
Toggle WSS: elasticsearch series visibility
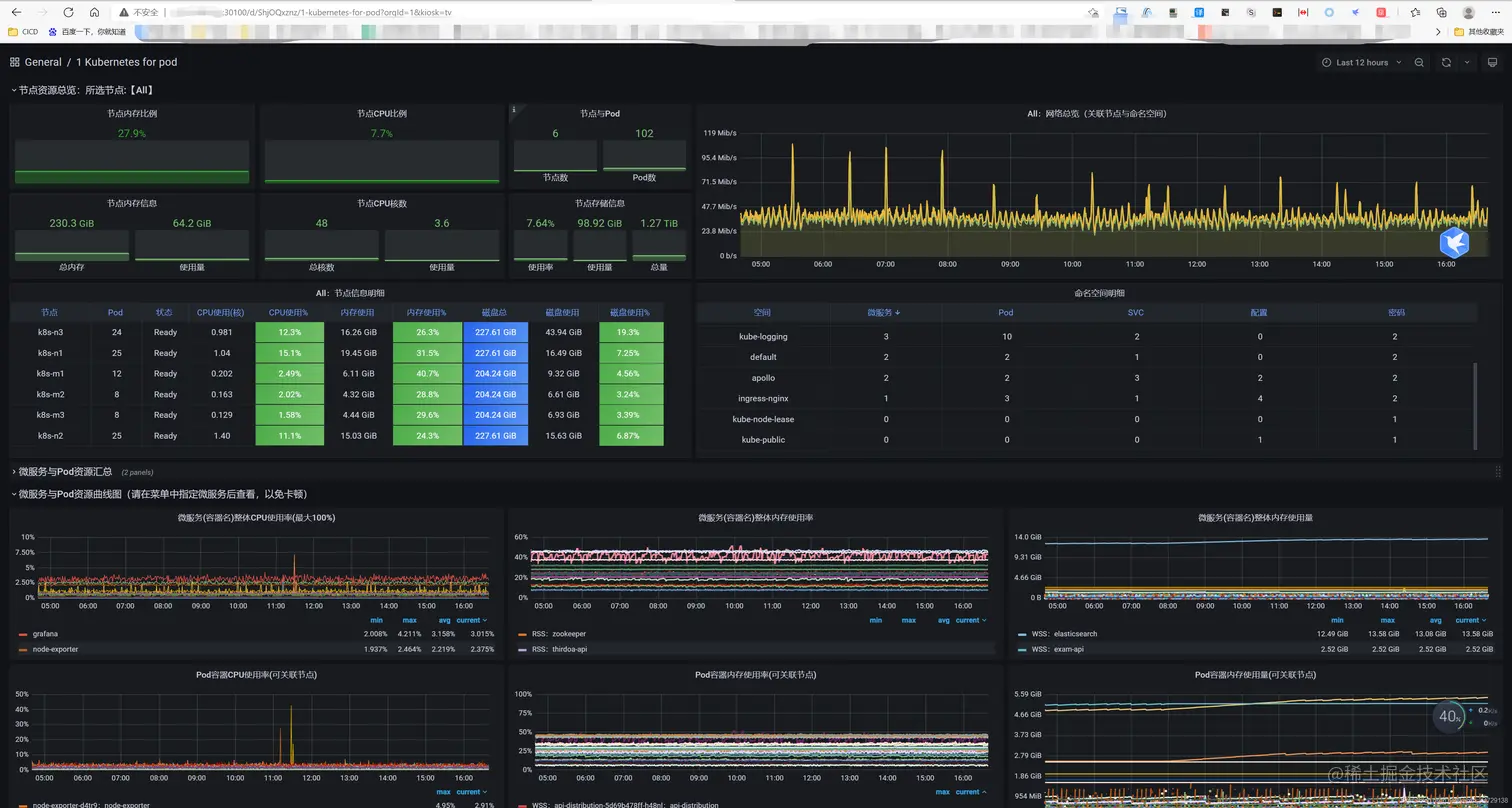pyautogui.click(x=1064, y=634)
